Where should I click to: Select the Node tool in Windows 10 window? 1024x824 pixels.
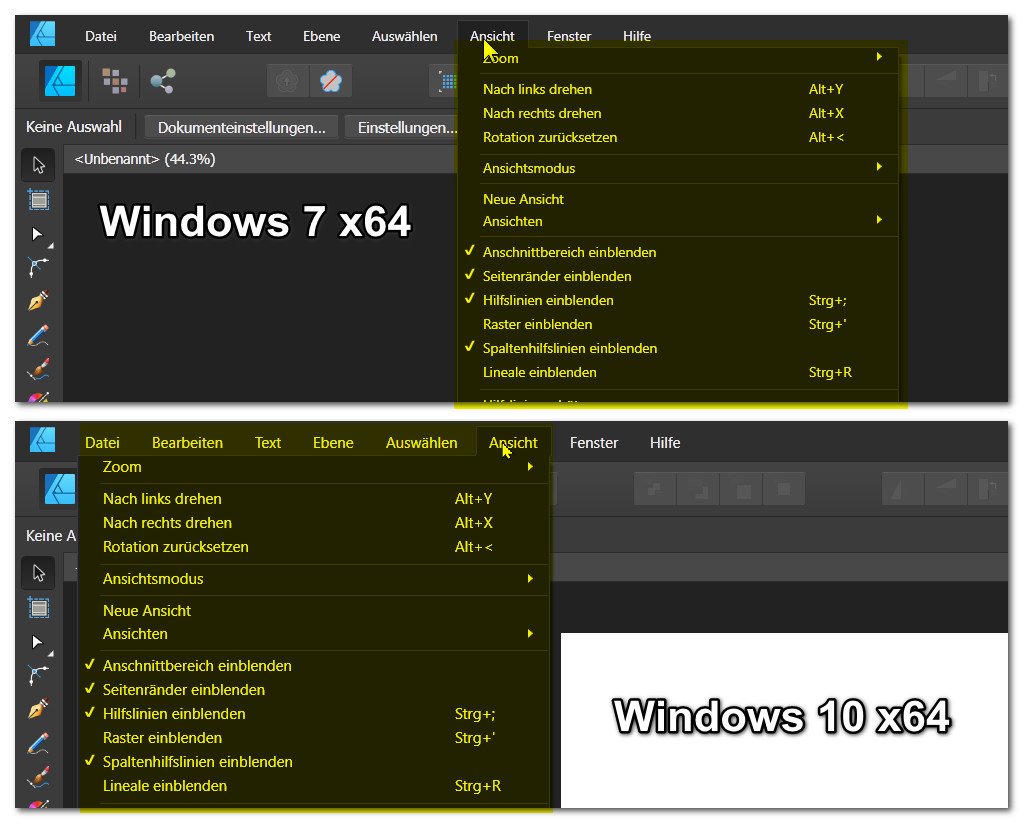(39, 642)
